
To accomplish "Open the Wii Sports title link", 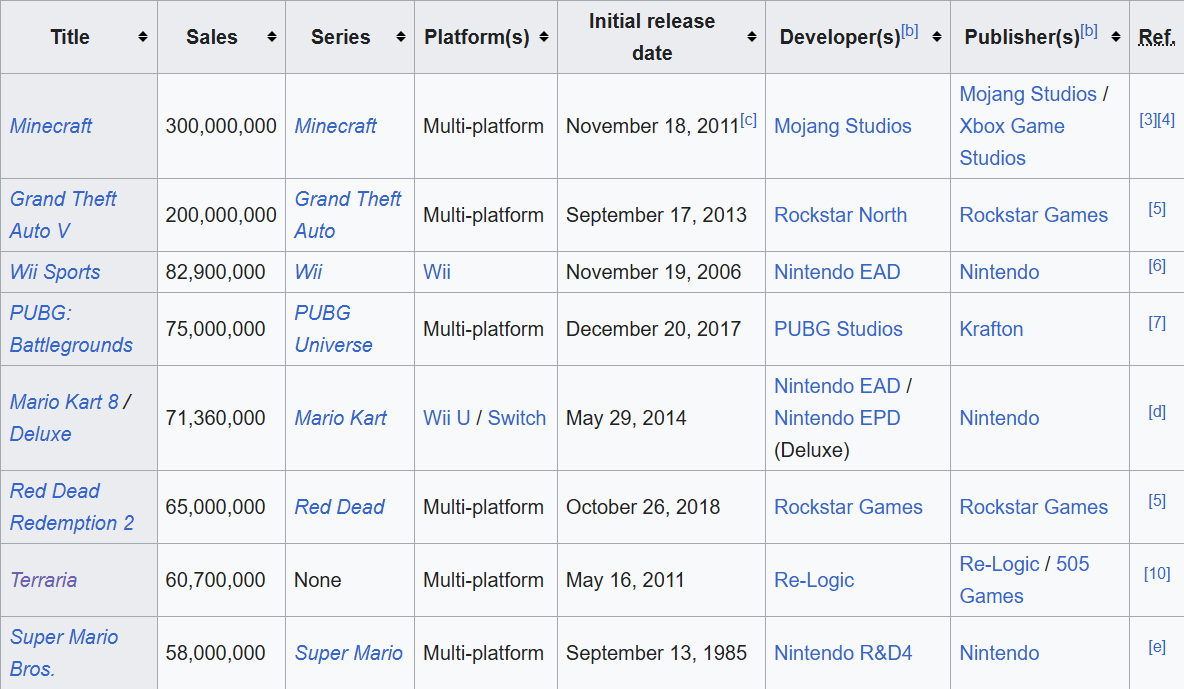I will 55,272.
